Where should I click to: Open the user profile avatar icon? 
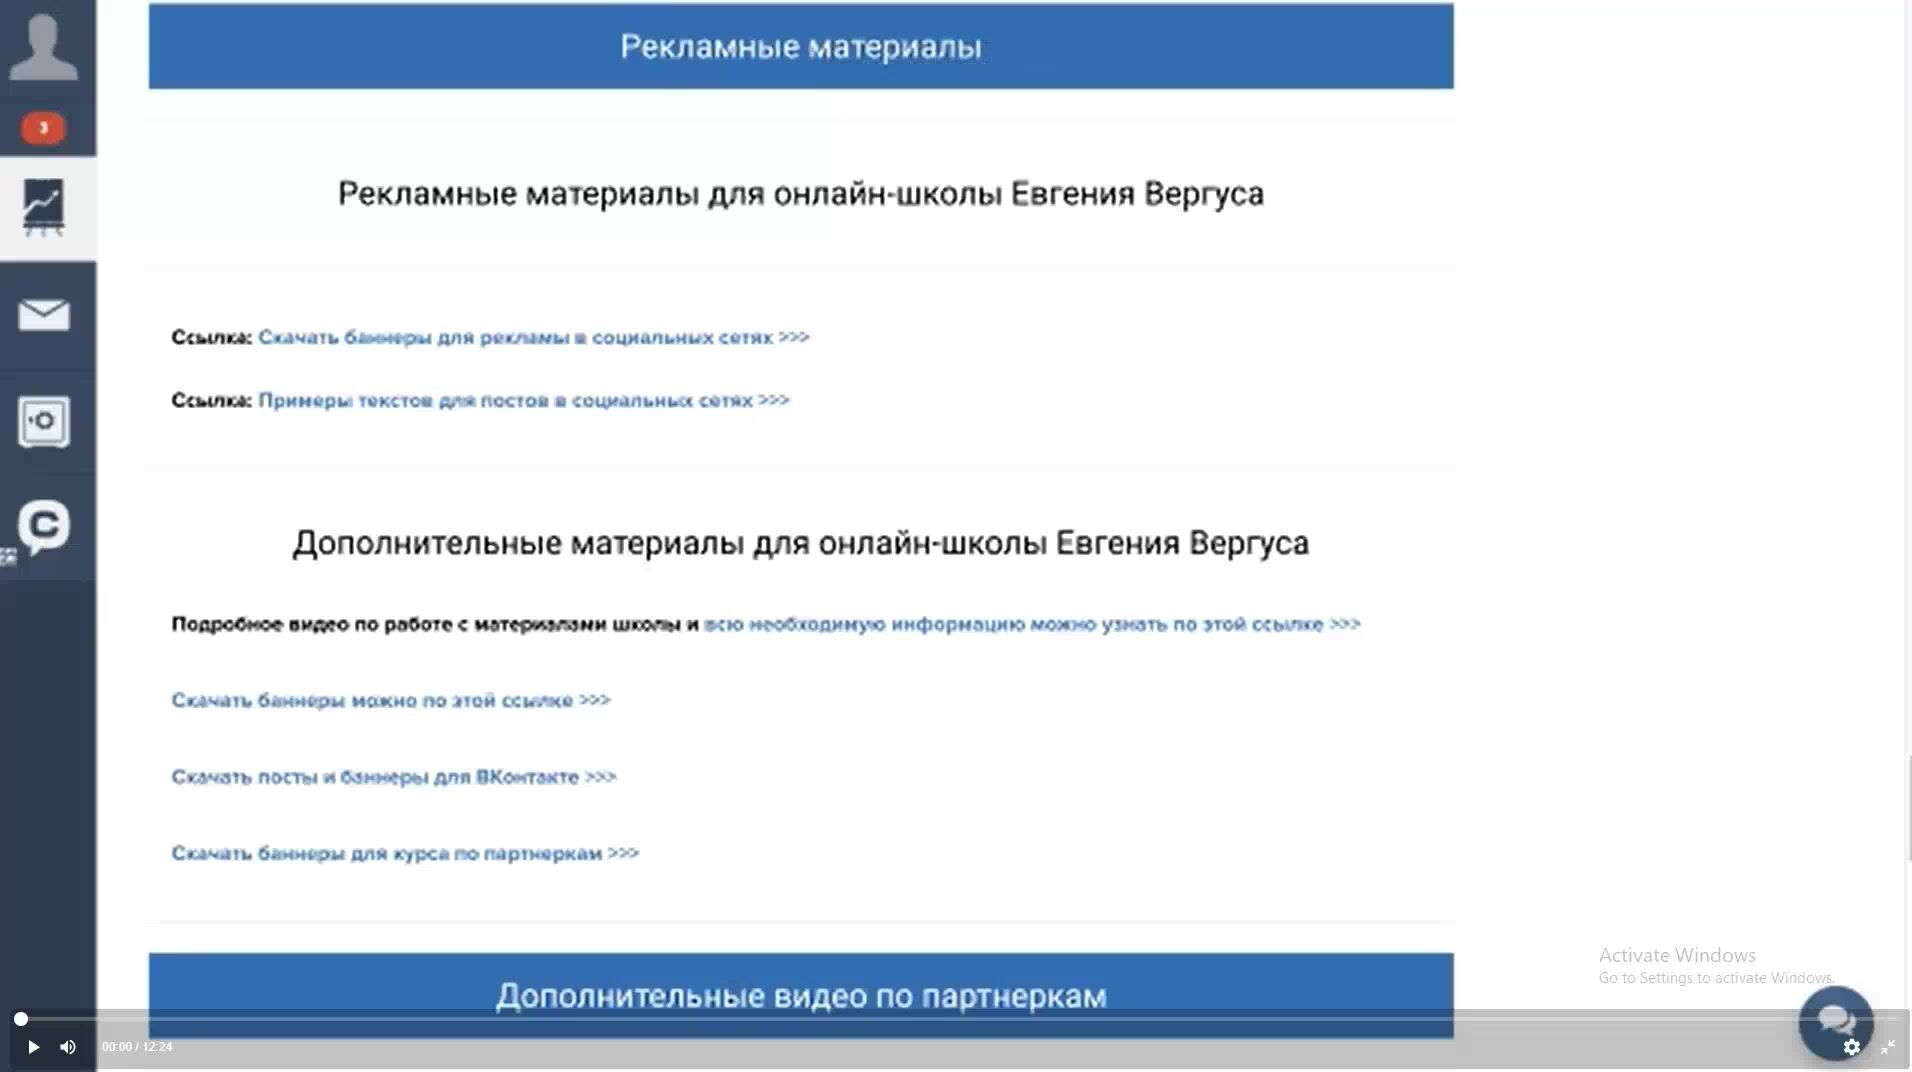tap(44, 47)
